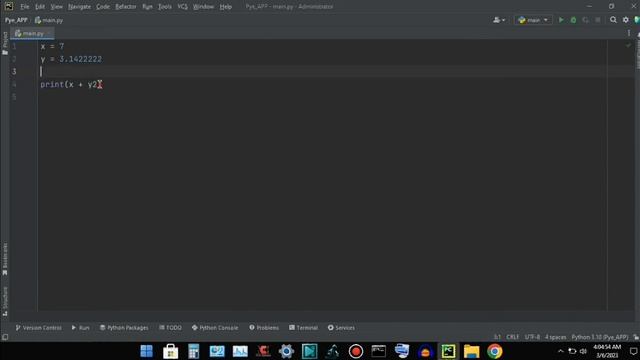Viewport: 640px width, 360px height.
Task: Click the PyCharm logo in title bar
Action: (x=9, y=6)
